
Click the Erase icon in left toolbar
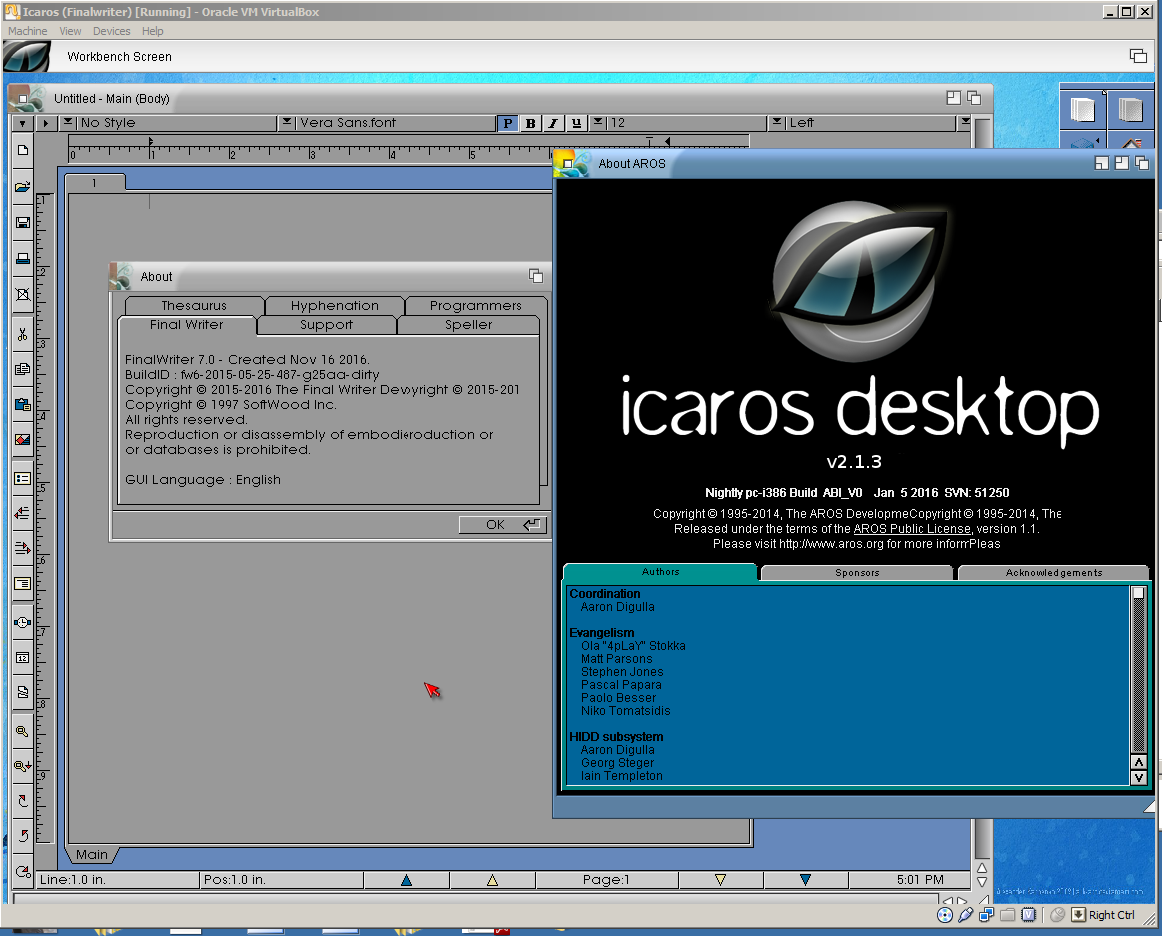pyautogui.click(x=23, y=440)
